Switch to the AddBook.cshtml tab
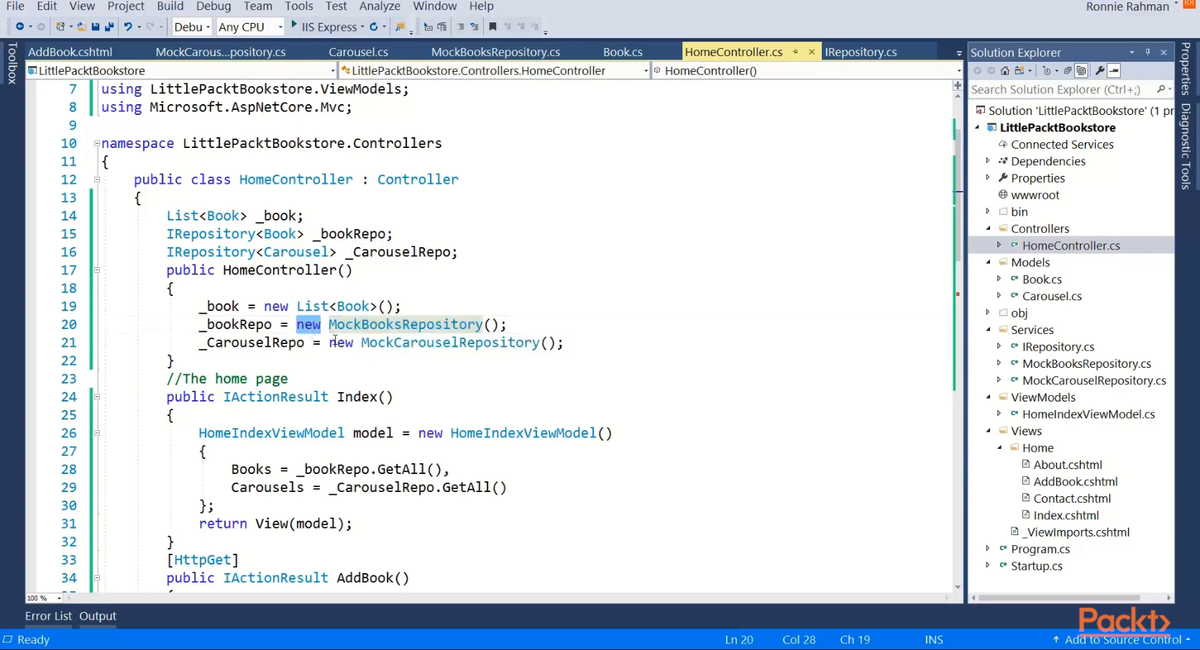The height and width of the screenshot is (650, 1200). (x=70, y=52)
